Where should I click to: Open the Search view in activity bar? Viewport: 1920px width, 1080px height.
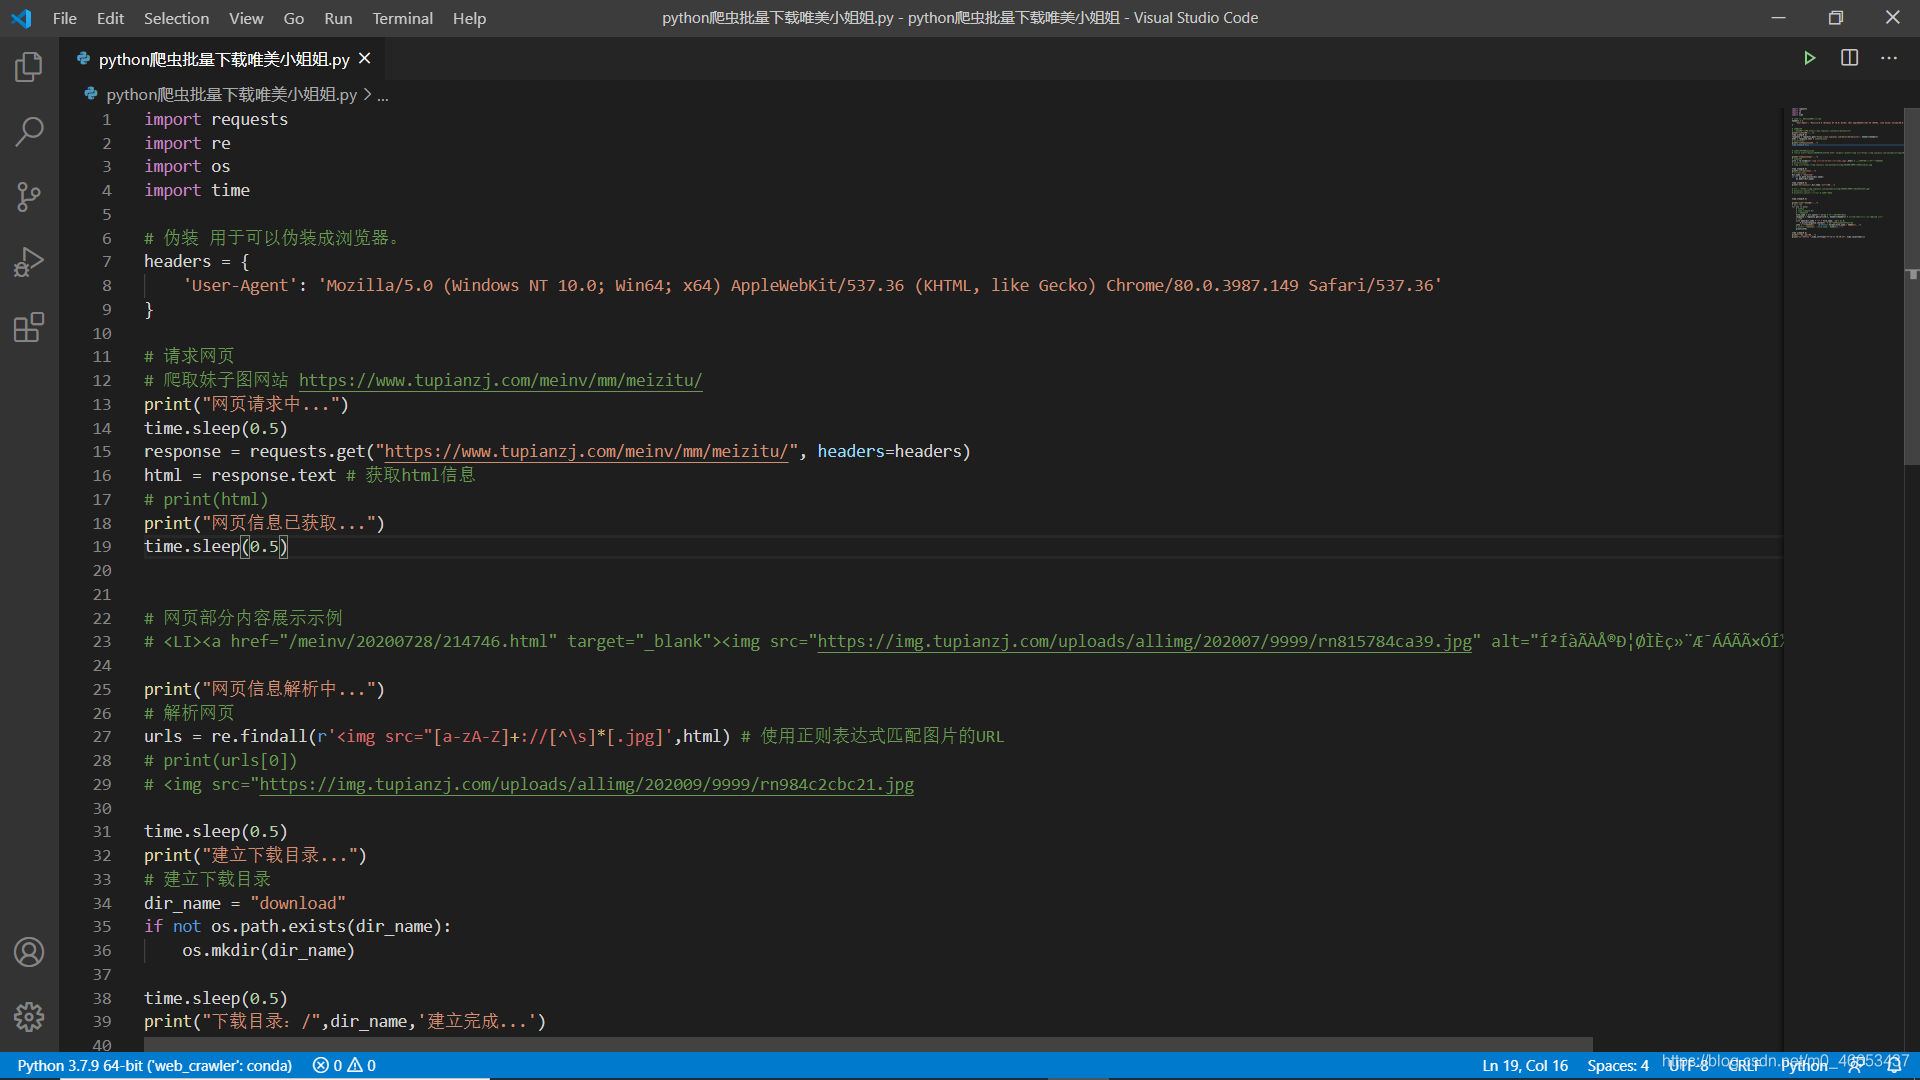coord(29,131)
